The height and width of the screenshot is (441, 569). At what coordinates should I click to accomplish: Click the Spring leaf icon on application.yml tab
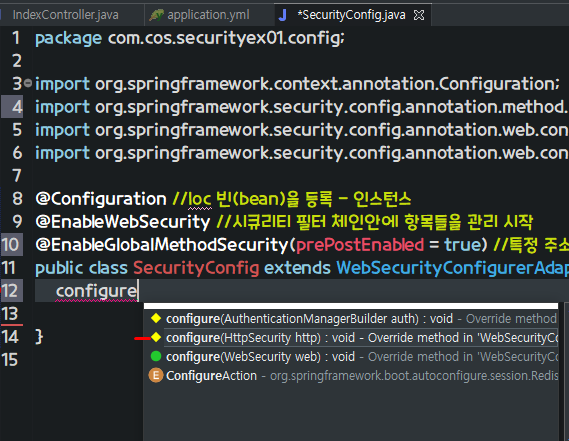coord(156,15)
